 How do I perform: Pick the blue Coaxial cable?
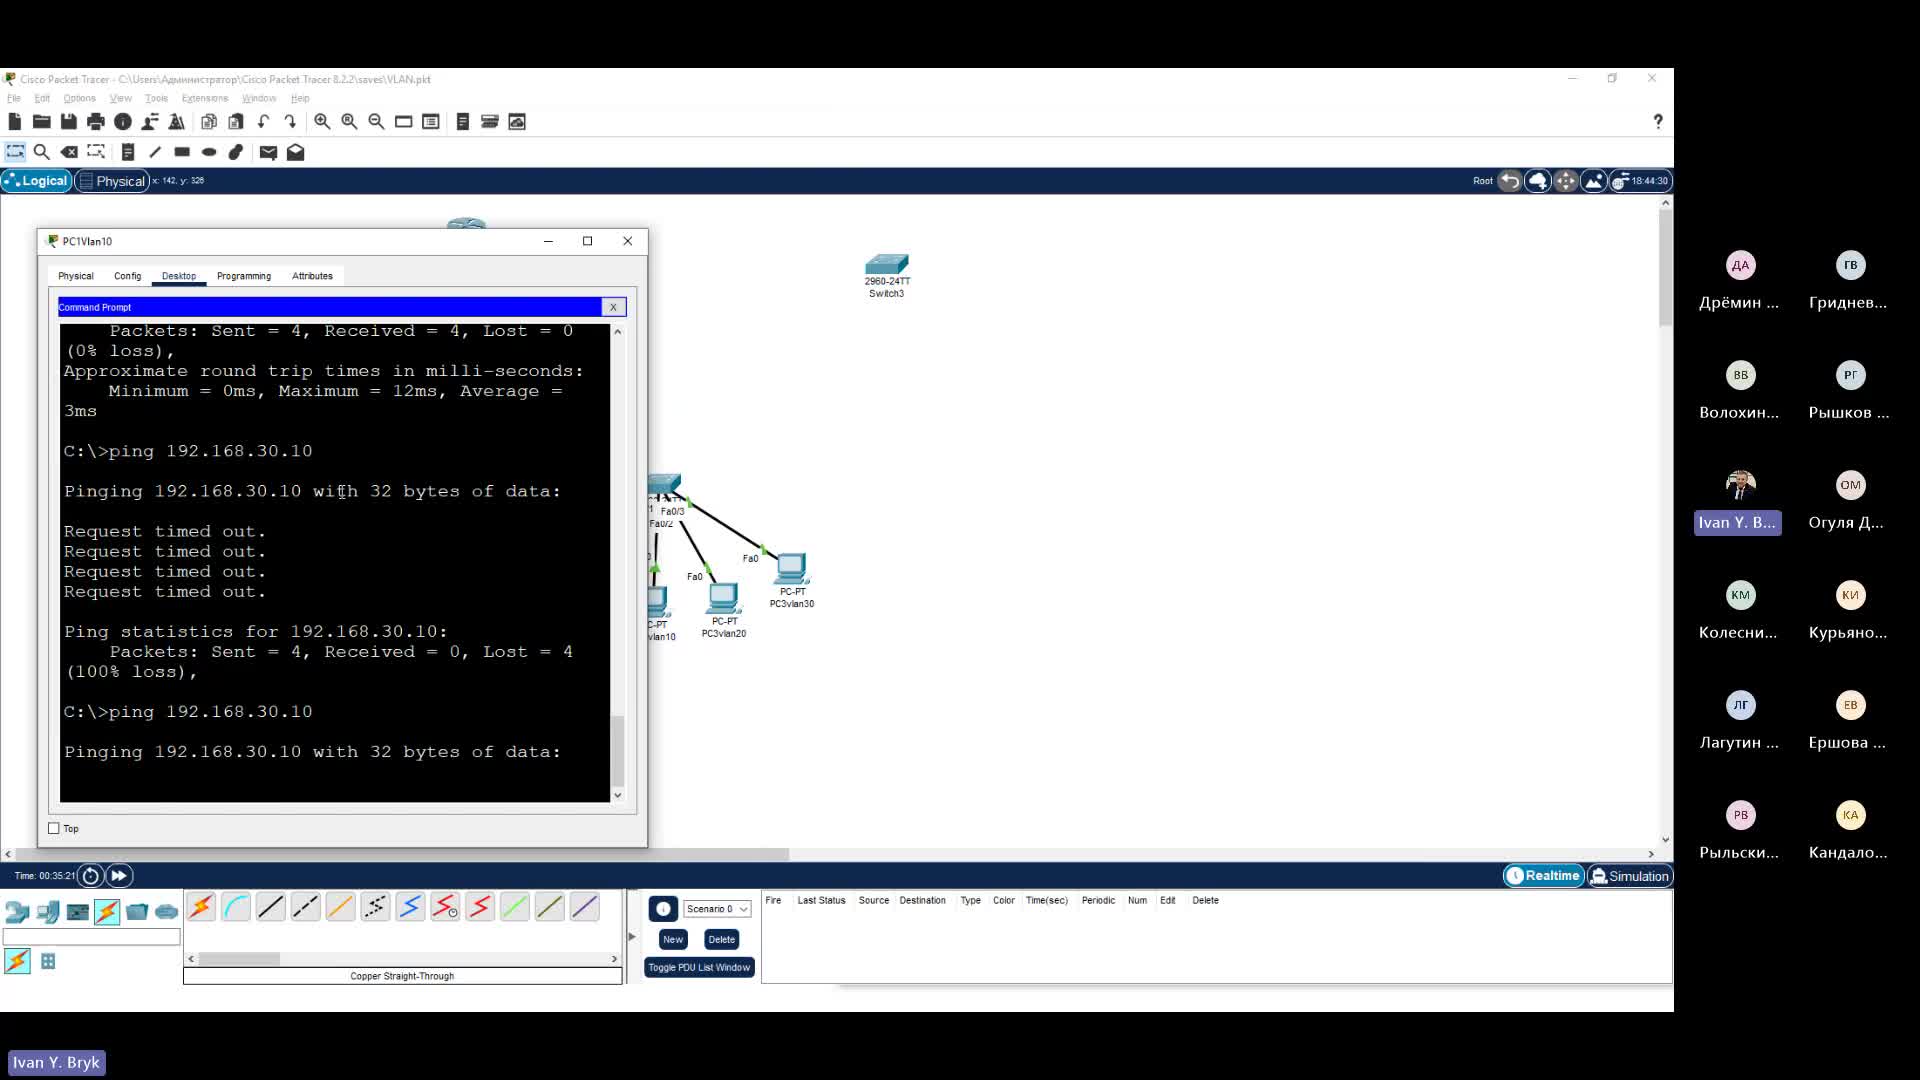click(410, 907)
